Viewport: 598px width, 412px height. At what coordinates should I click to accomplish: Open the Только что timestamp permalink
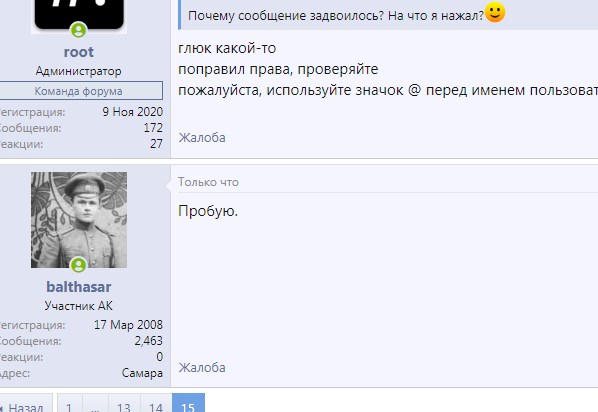(x=208, y=182)
